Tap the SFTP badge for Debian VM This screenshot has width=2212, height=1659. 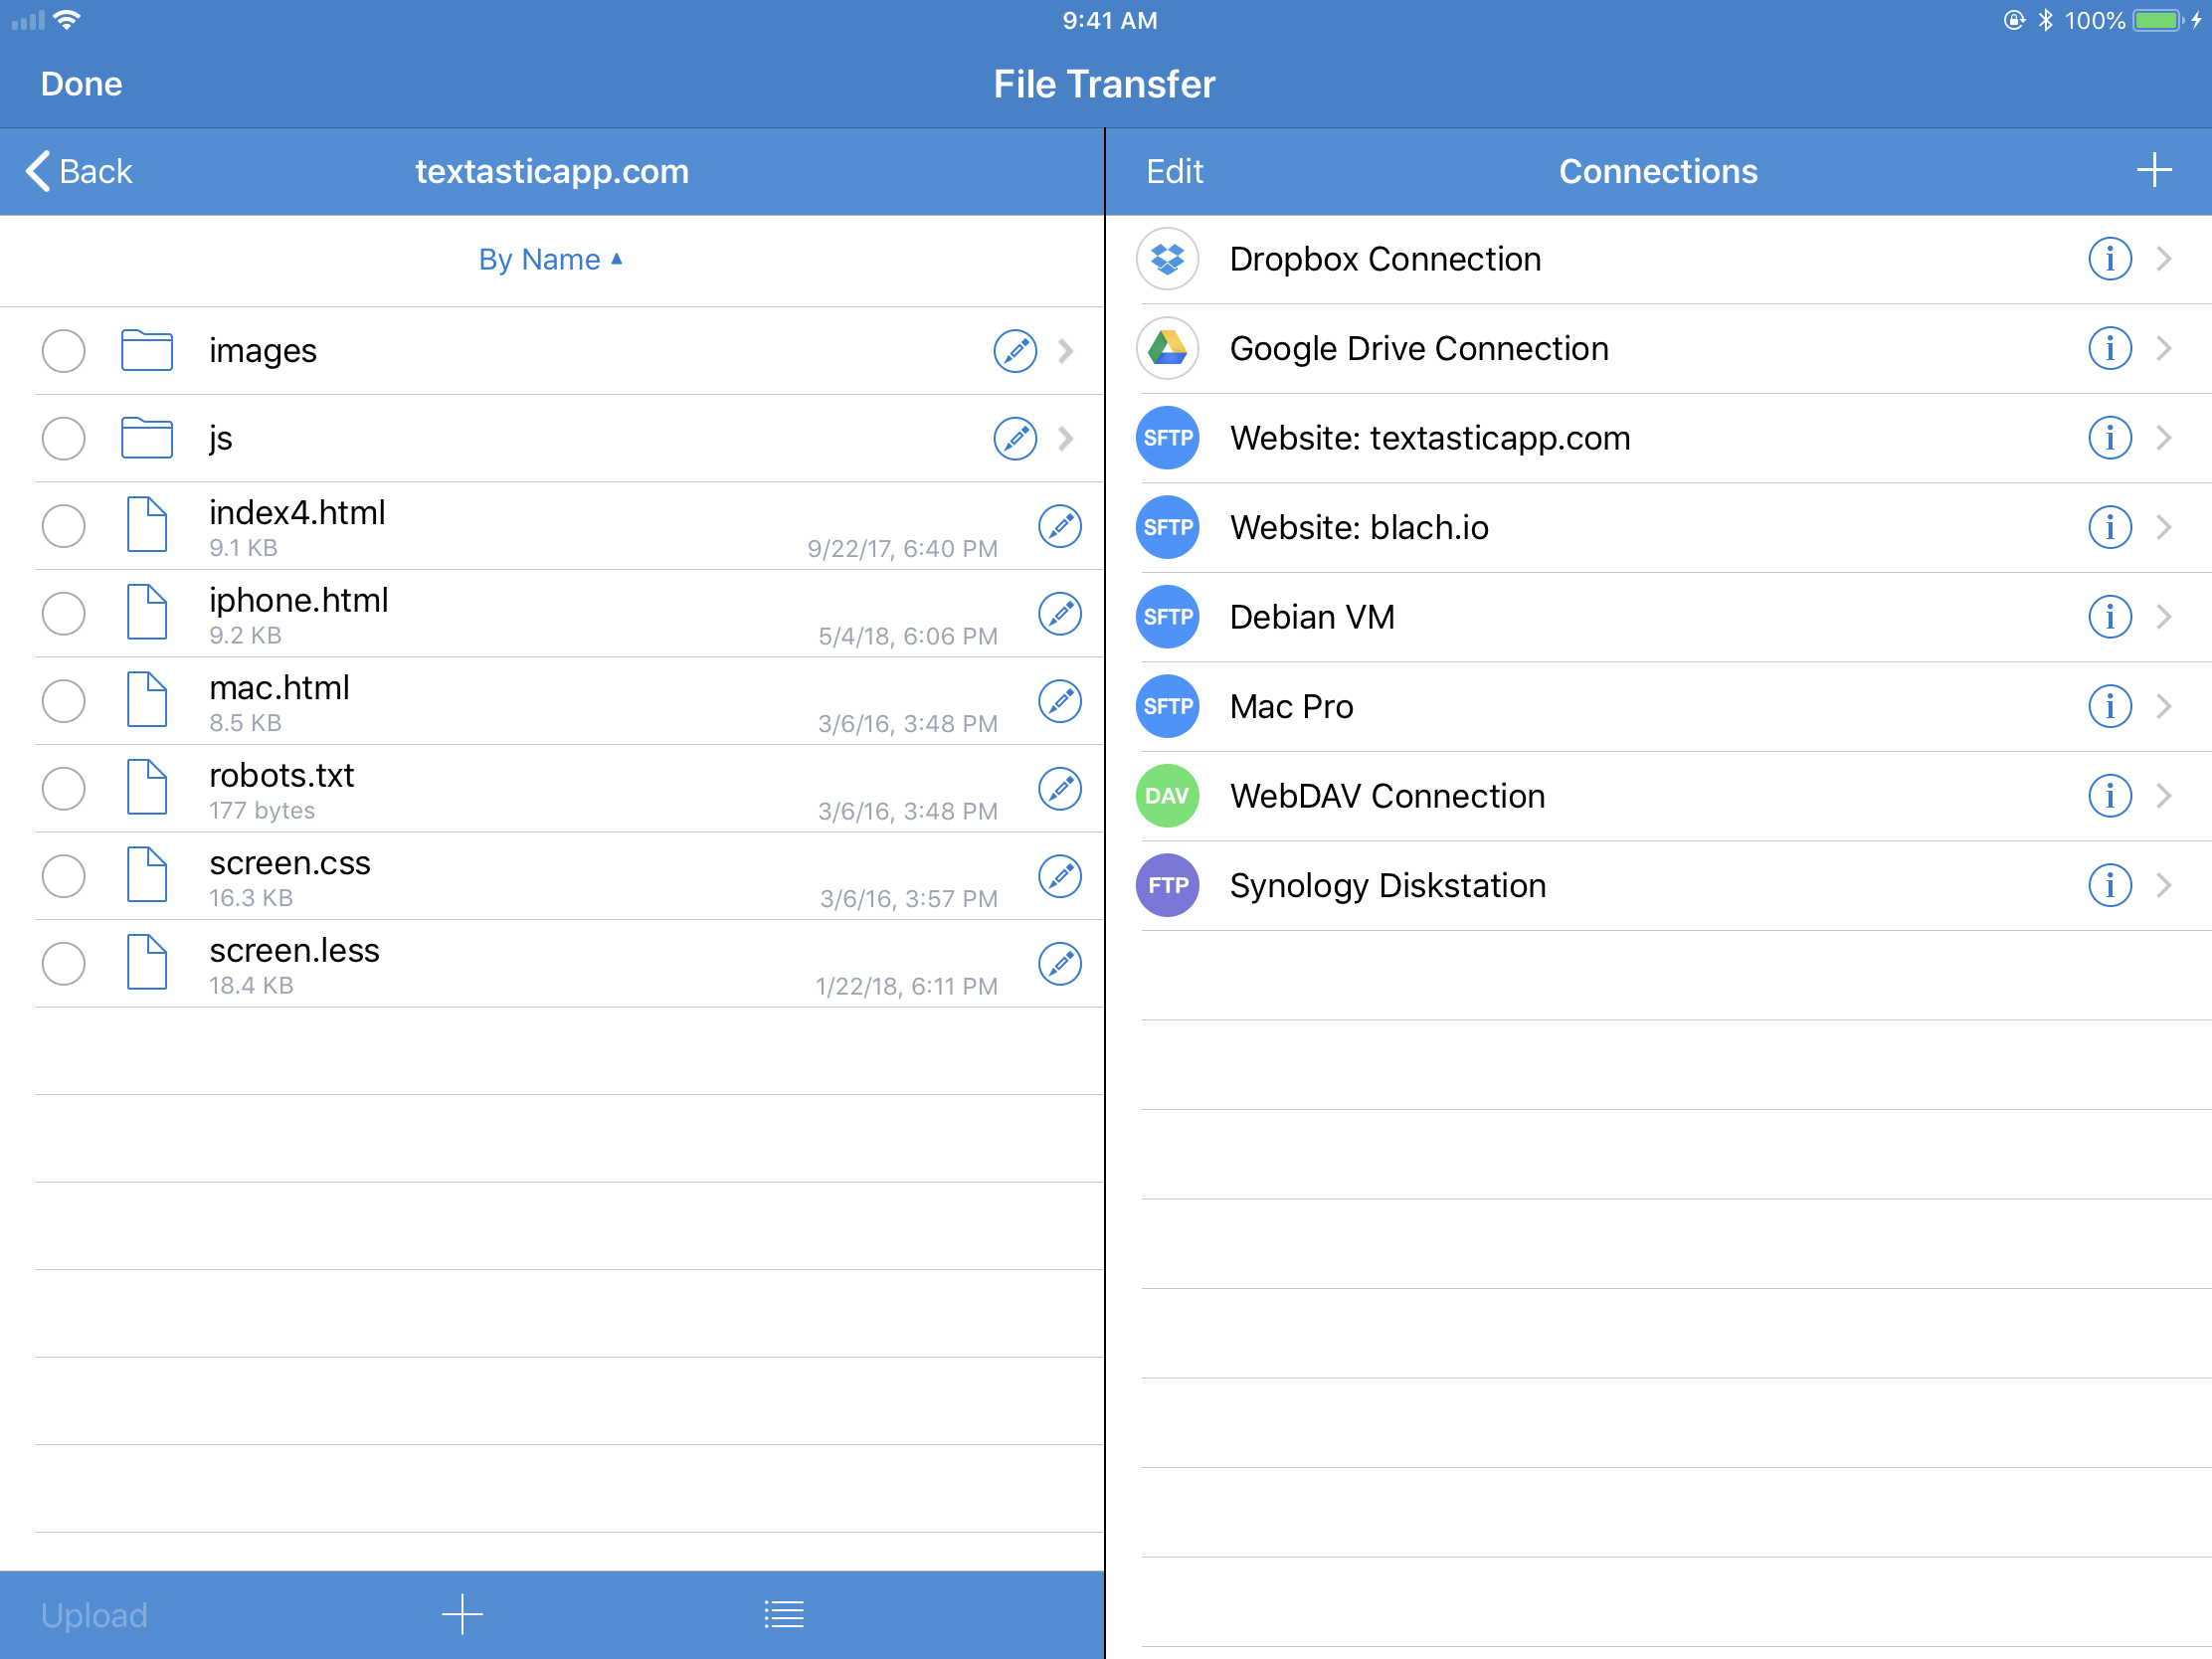pyautogui.click(x=1167, y=617)
